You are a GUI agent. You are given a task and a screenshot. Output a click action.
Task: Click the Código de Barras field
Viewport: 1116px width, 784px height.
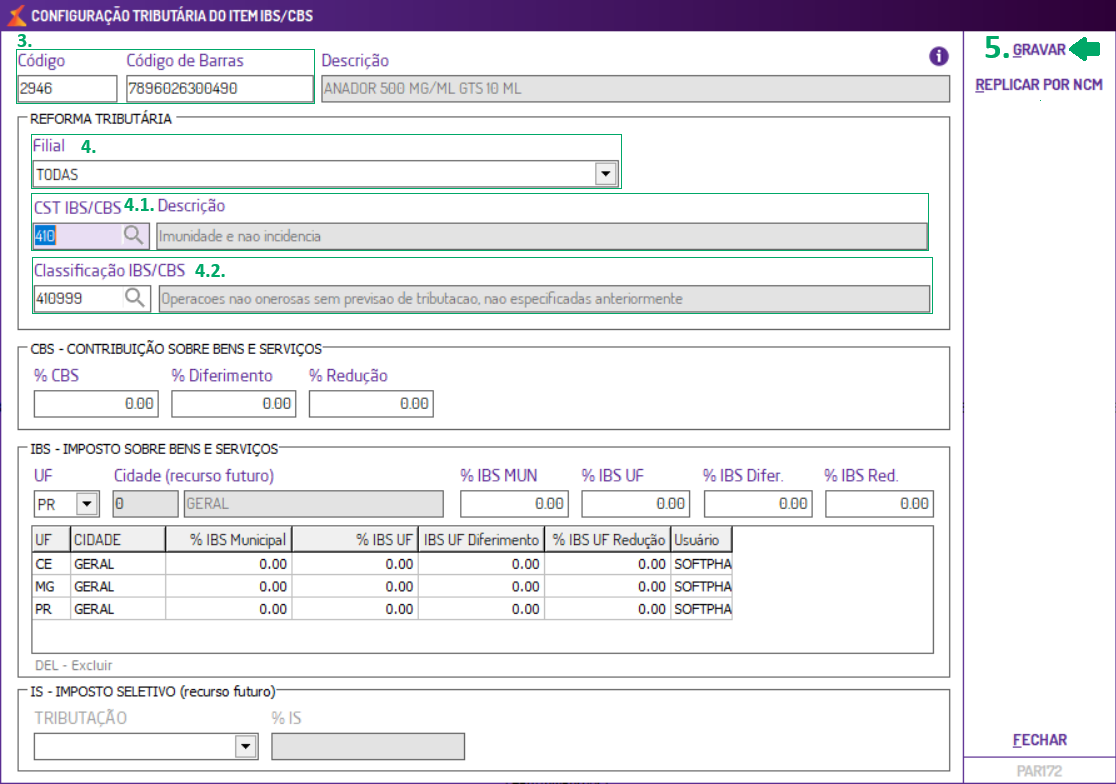(218, 89)
